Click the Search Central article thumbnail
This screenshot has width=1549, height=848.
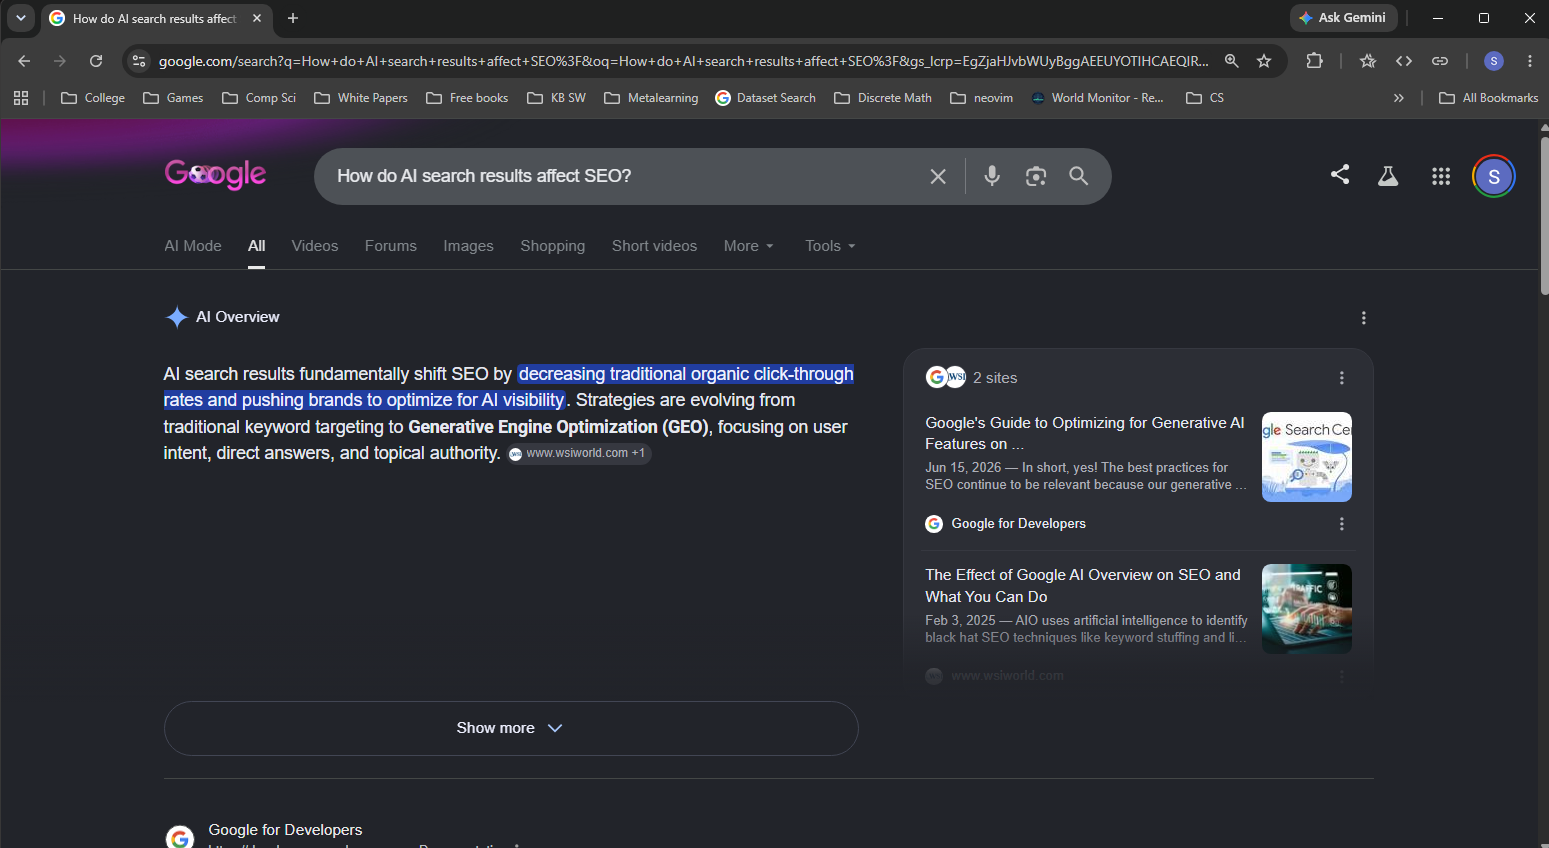[1307, 457]
